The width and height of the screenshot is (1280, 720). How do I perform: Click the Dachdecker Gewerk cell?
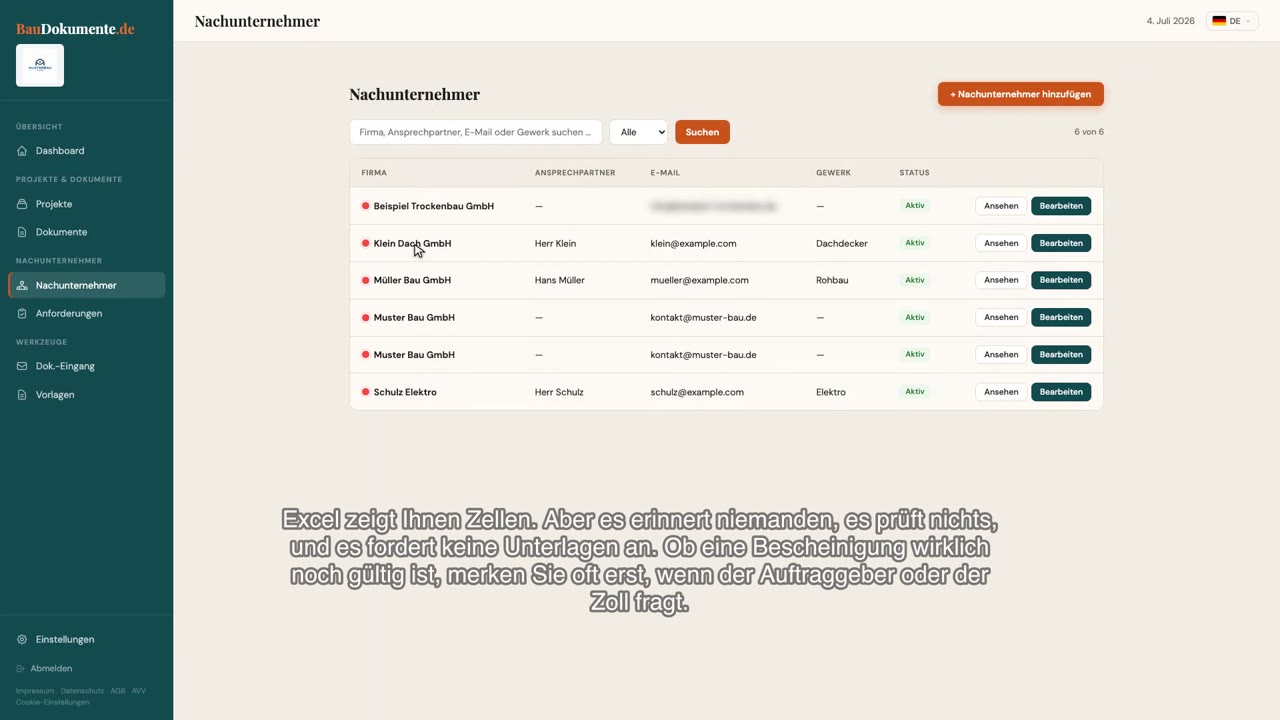coord(842,243)
